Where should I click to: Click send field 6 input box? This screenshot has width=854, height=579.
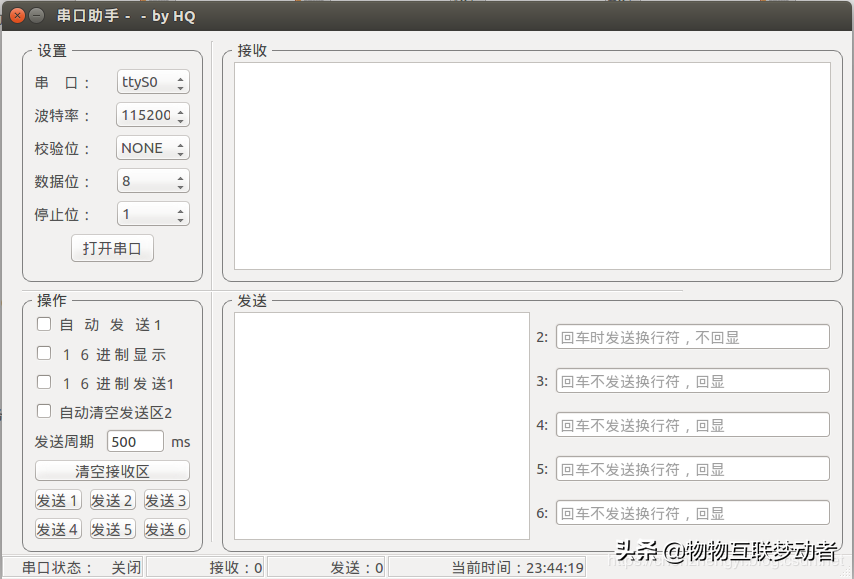coord(693,513)
